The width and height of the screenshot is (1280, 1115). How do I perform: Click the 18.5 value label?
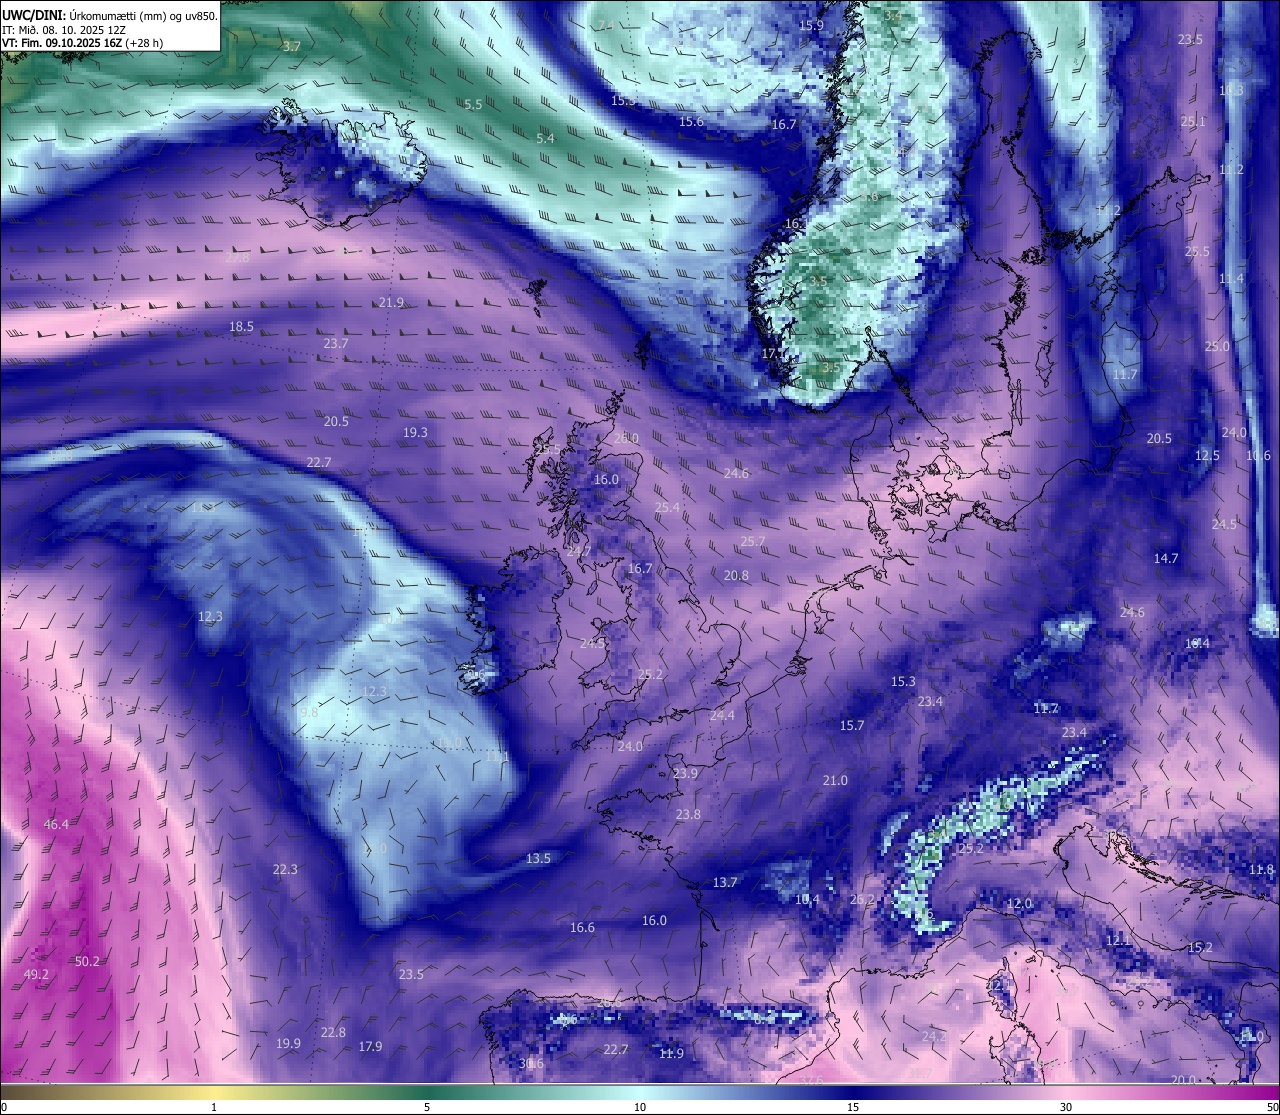tap(241, 327)
